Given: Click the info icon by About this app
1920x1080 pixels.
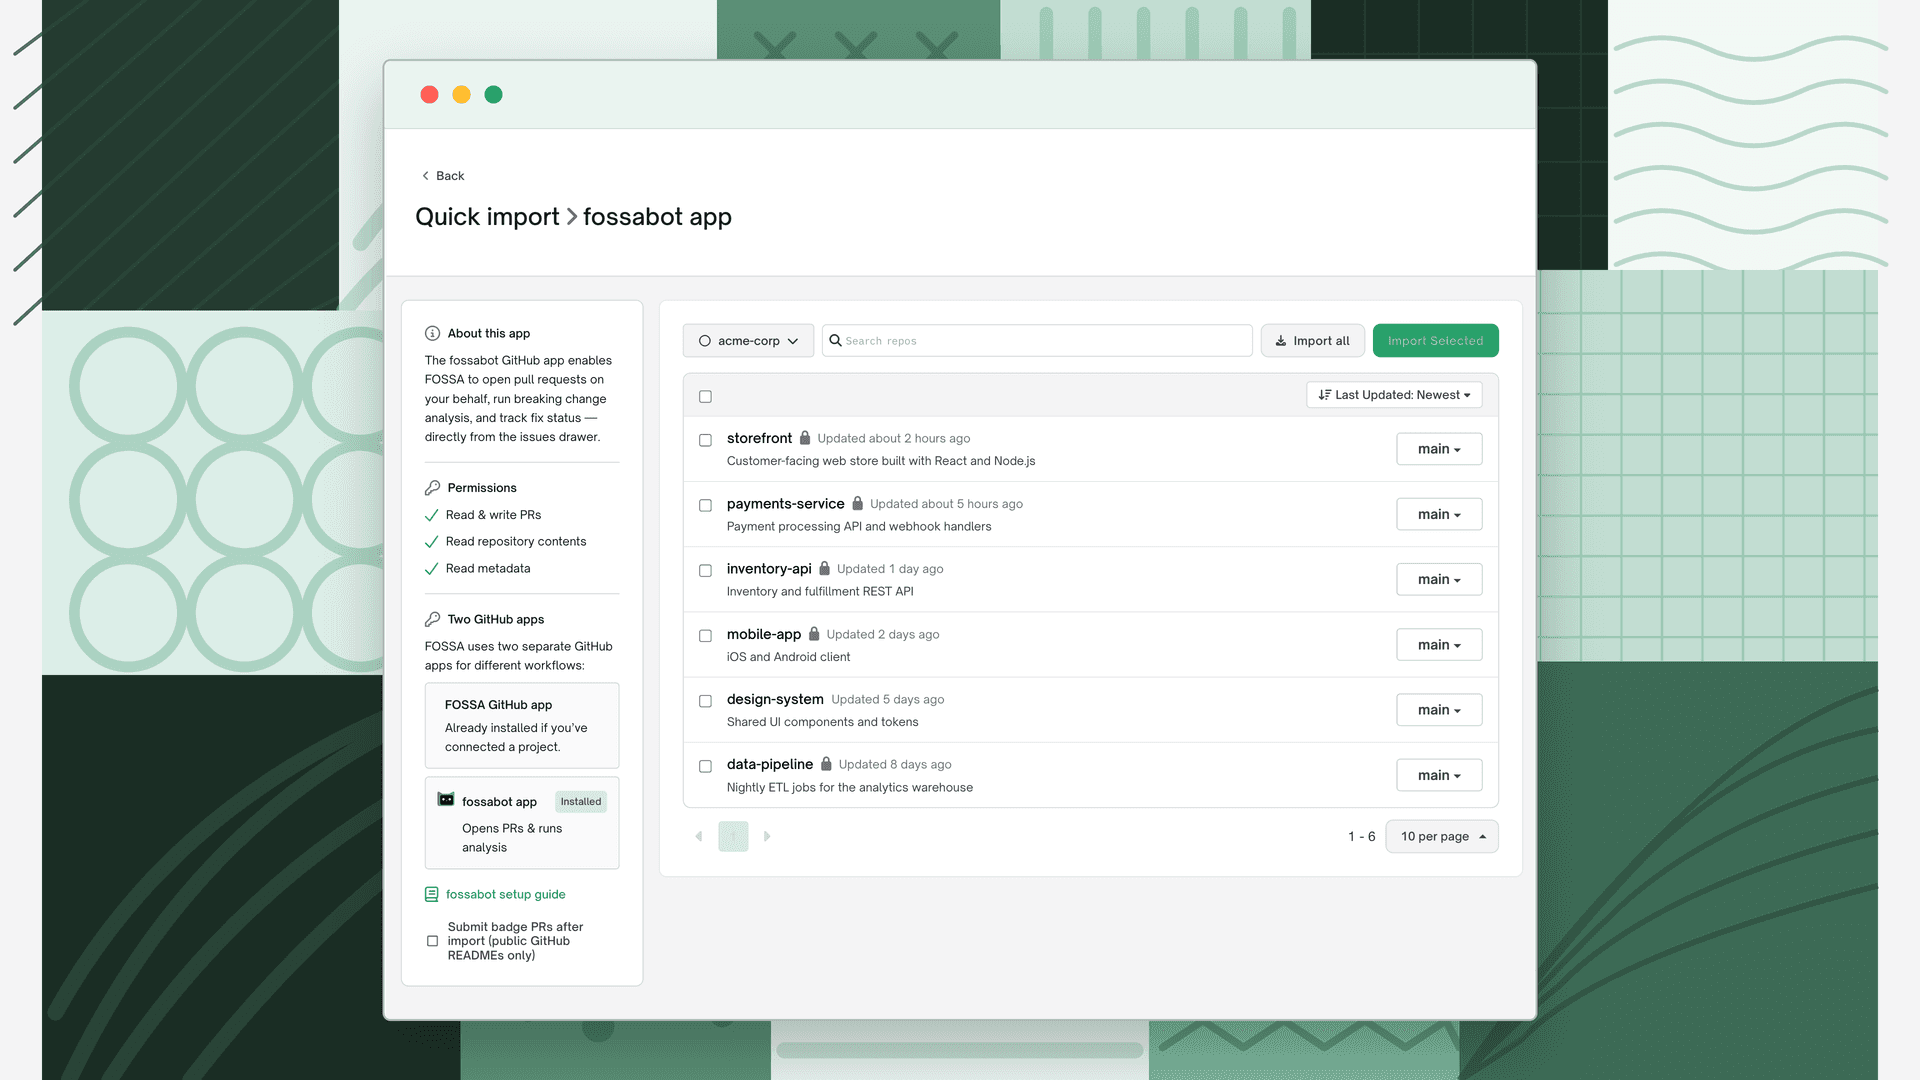Looking at the screenshot, I should [x=432, y=333].
